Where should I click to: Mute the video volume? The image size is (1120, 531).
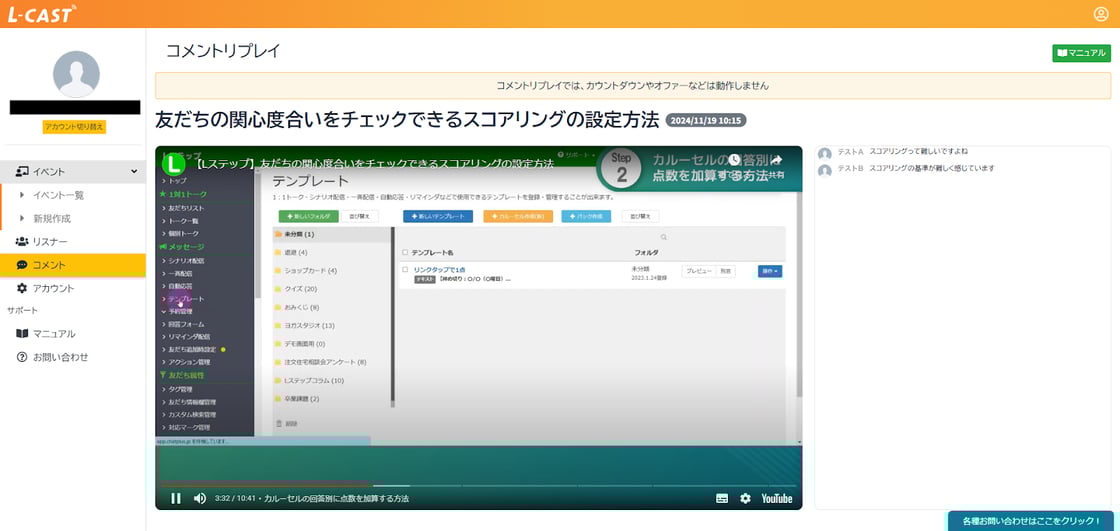click(x=200, y=498)
